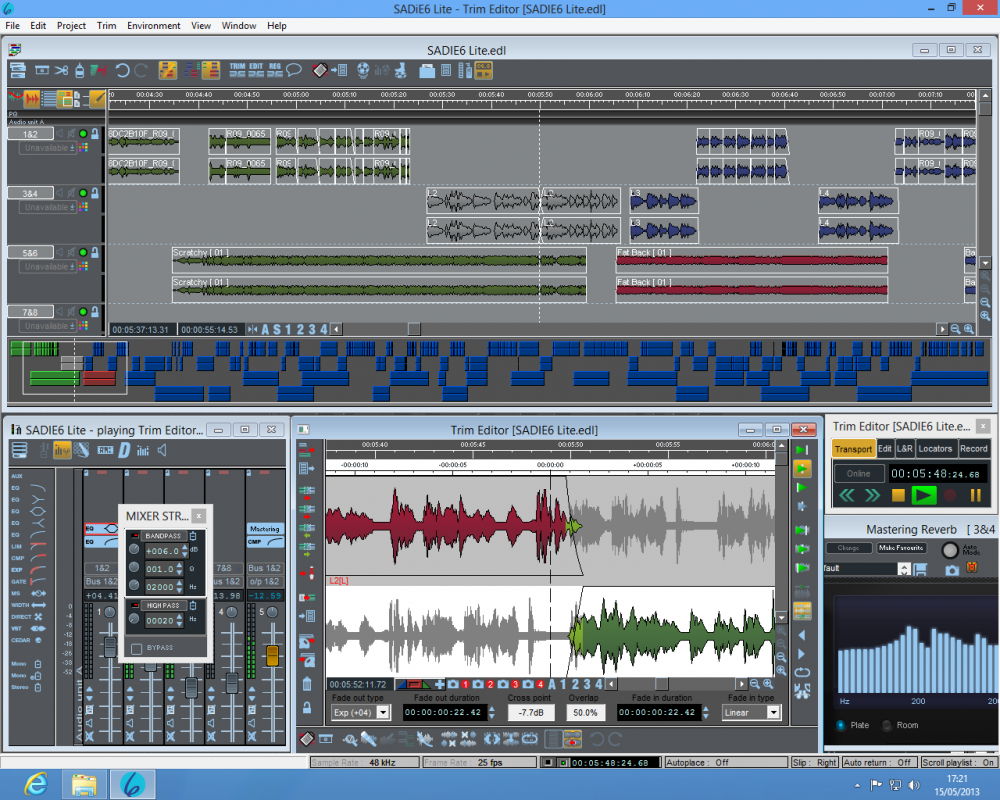Click the volume icon in system tray

pos(914,785)
